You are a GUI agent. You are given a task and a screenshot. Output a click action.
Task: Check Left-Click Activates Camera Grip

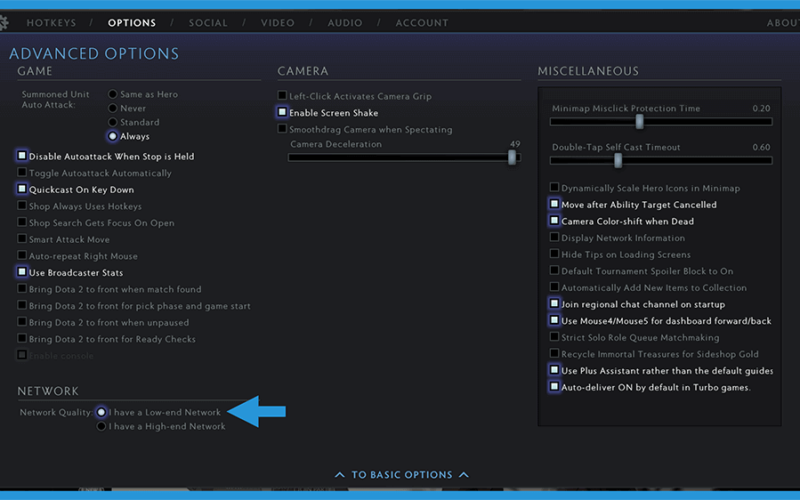pos(282,95)
